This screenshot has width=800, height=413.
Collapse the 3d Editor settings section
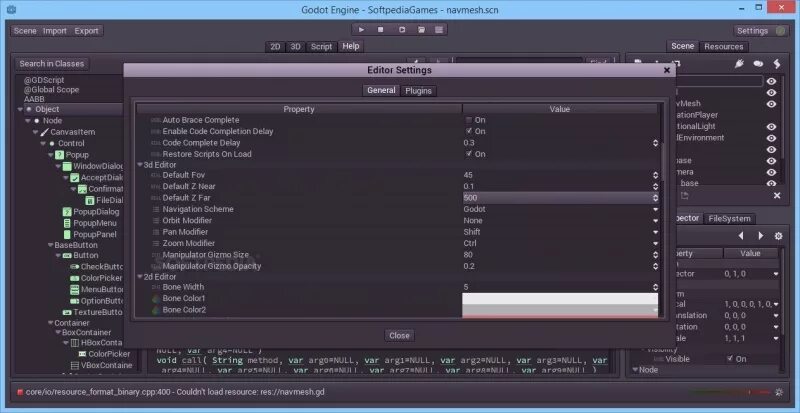point(140,165)
